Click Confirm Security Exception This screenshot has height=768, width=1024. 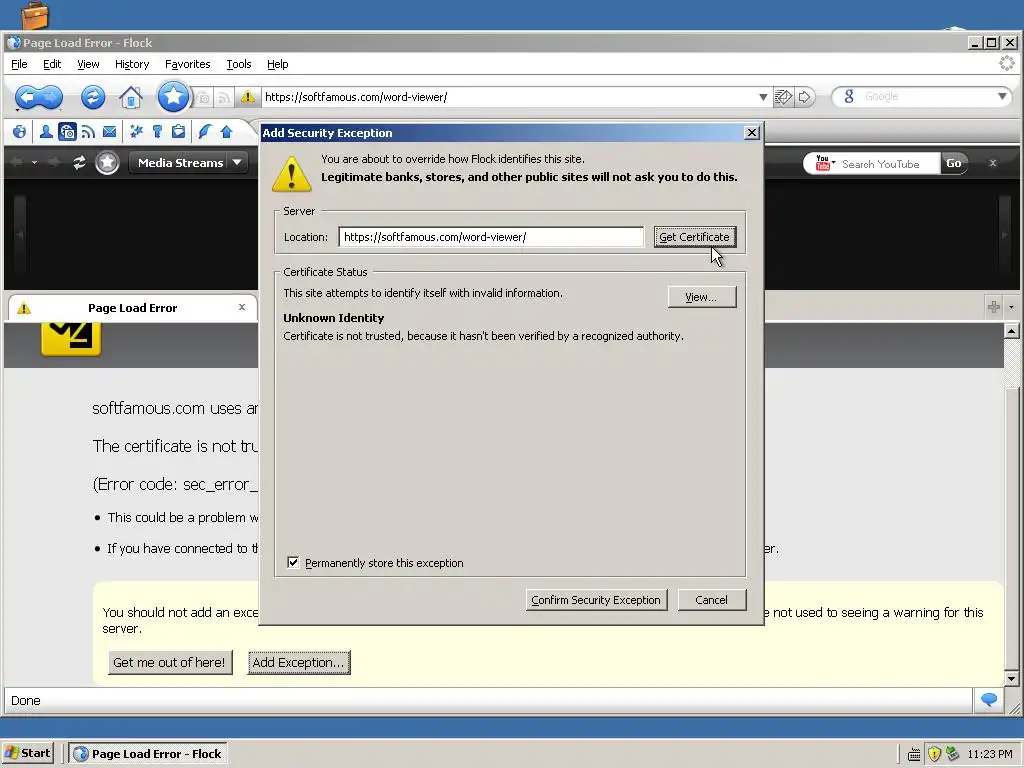(596, 600)
